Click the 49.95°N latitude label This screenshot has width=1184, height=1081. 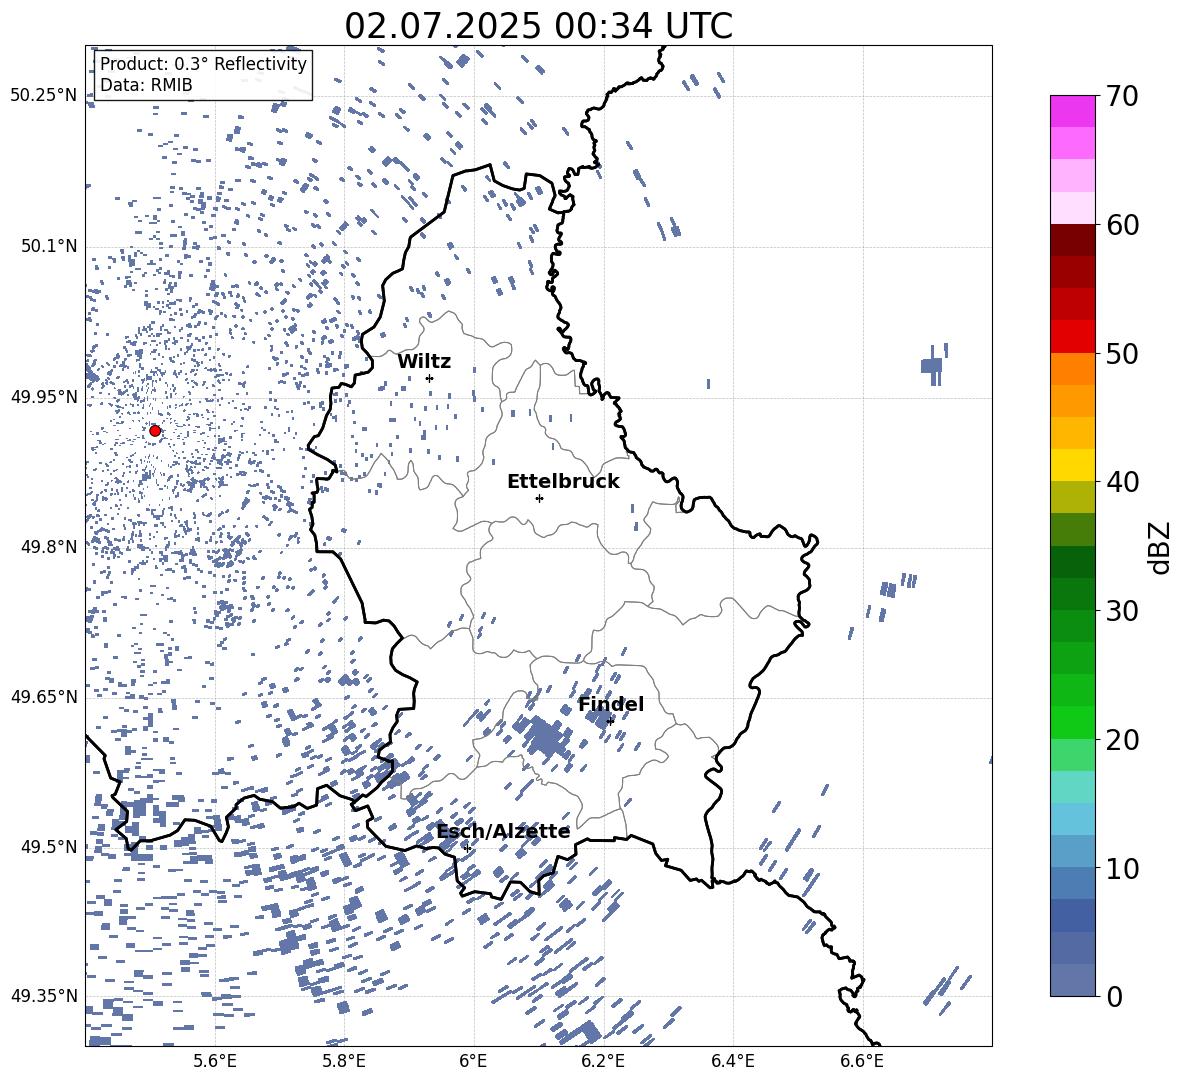click(x=44, y=397)
